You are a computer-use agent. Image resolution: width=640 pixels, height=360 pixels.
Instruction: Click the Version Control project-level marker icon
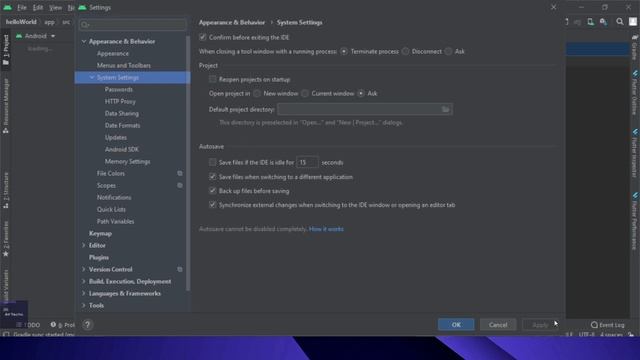[180, 269]
